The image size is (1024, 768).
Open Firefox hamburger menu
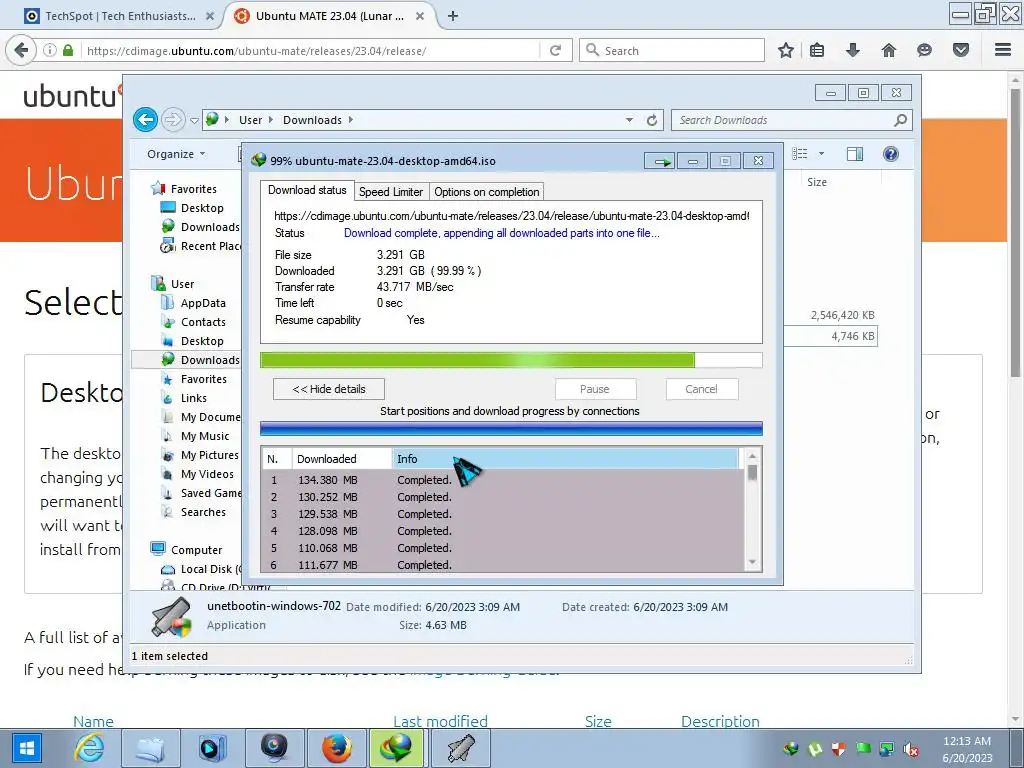coord(1003,50)
